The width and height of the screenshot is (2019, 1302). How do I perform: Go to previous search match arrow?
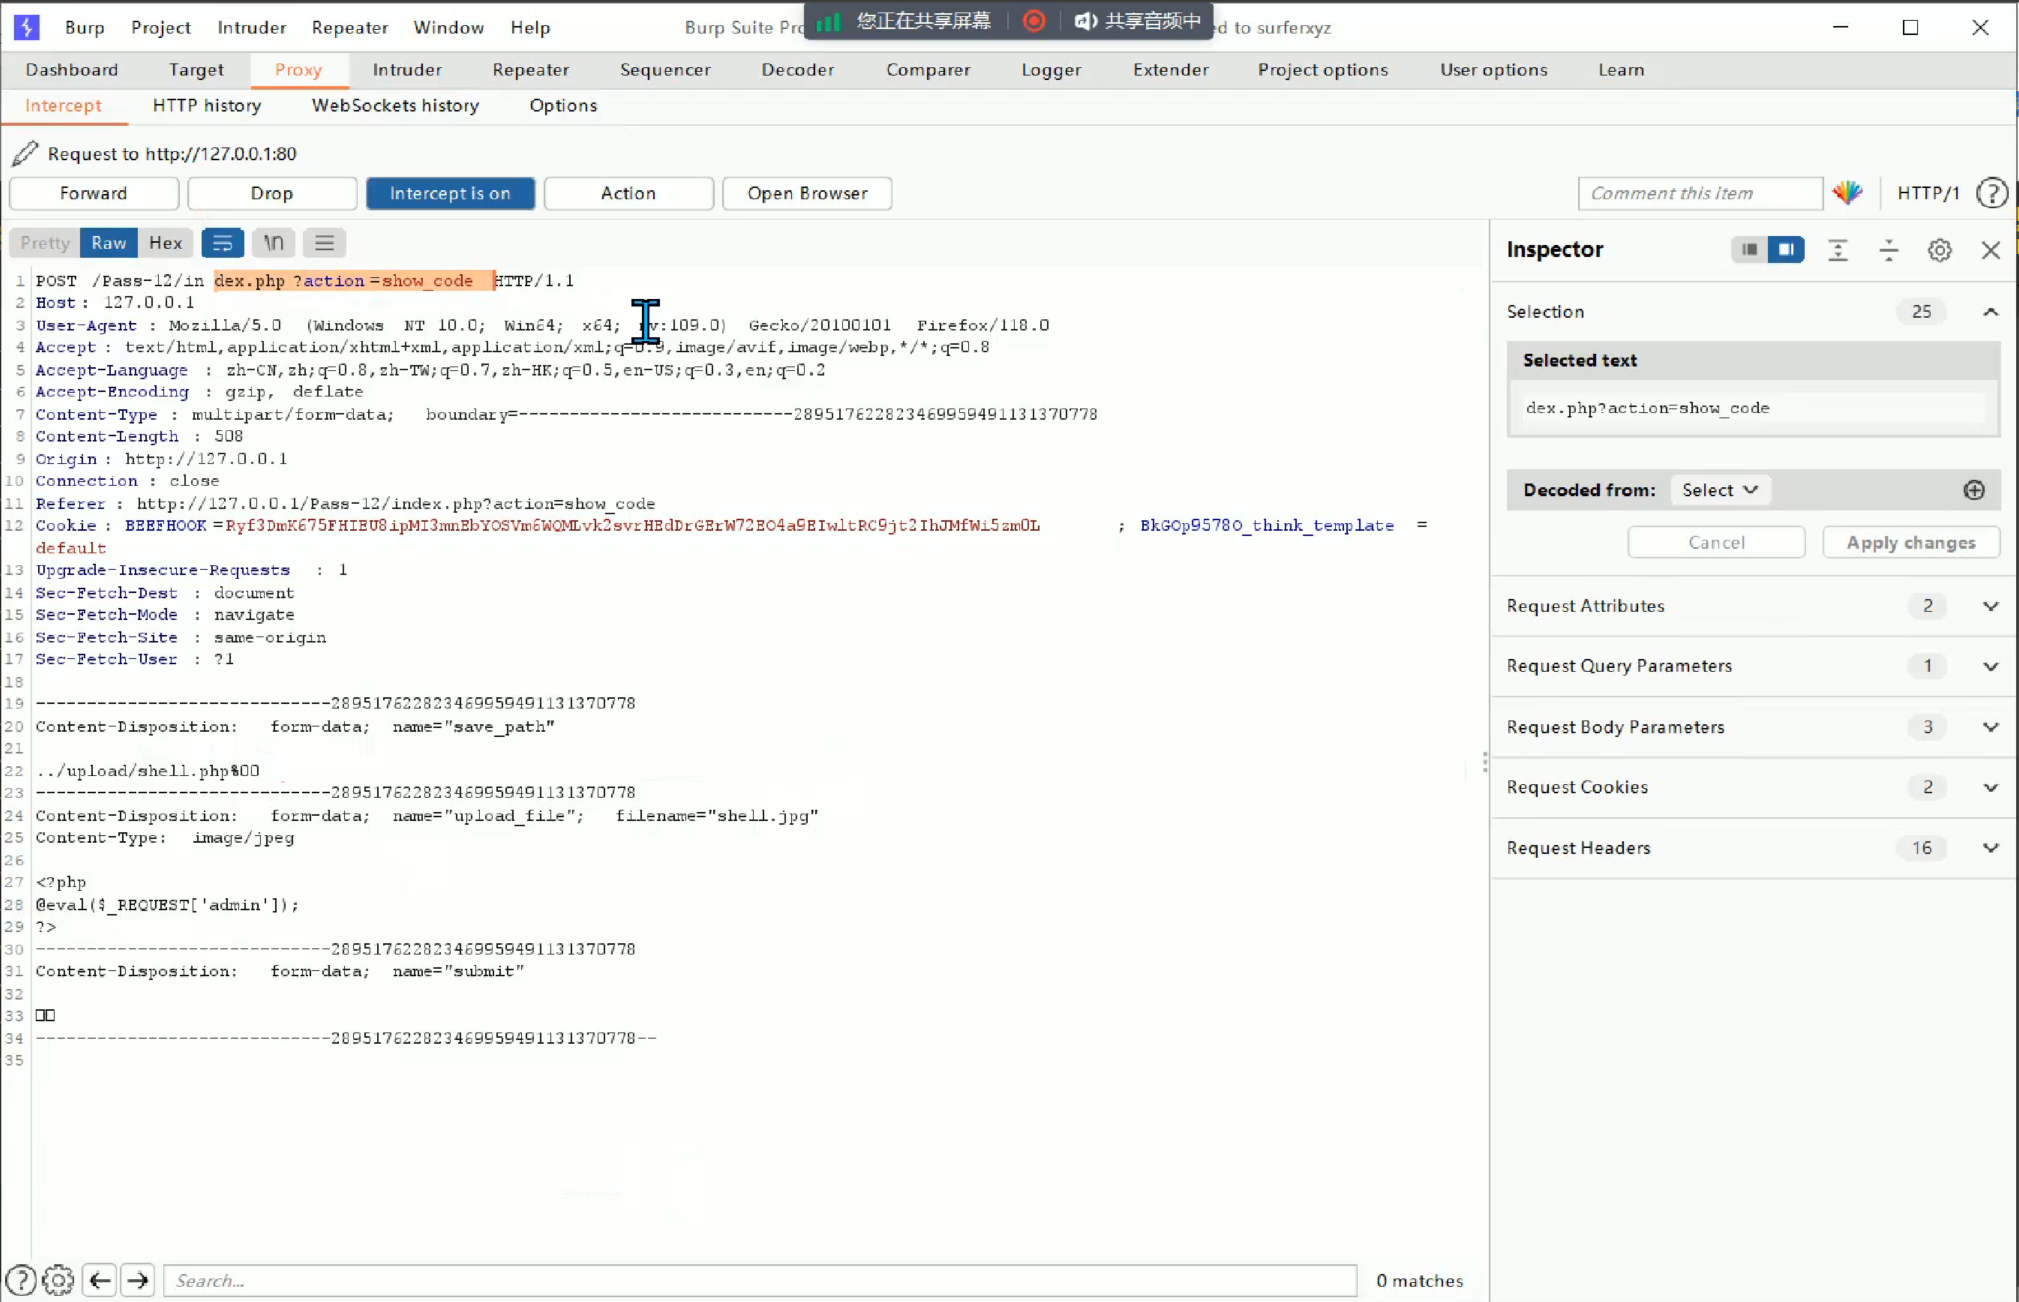[x=99, y=1280]
